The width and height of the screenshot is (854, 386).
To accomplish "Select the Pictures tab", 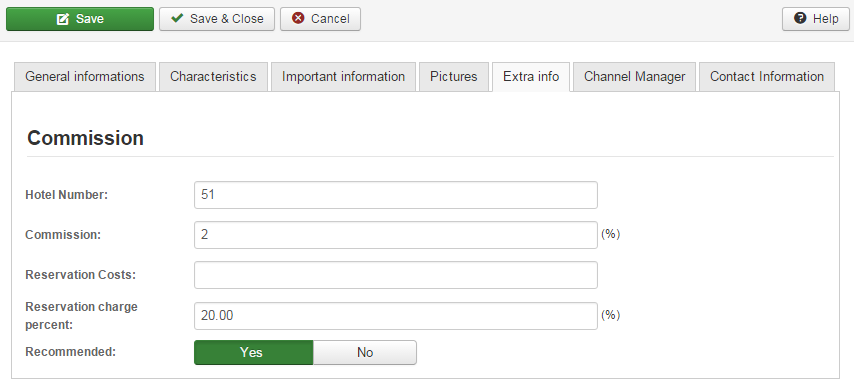I will [x=454, y=77].
